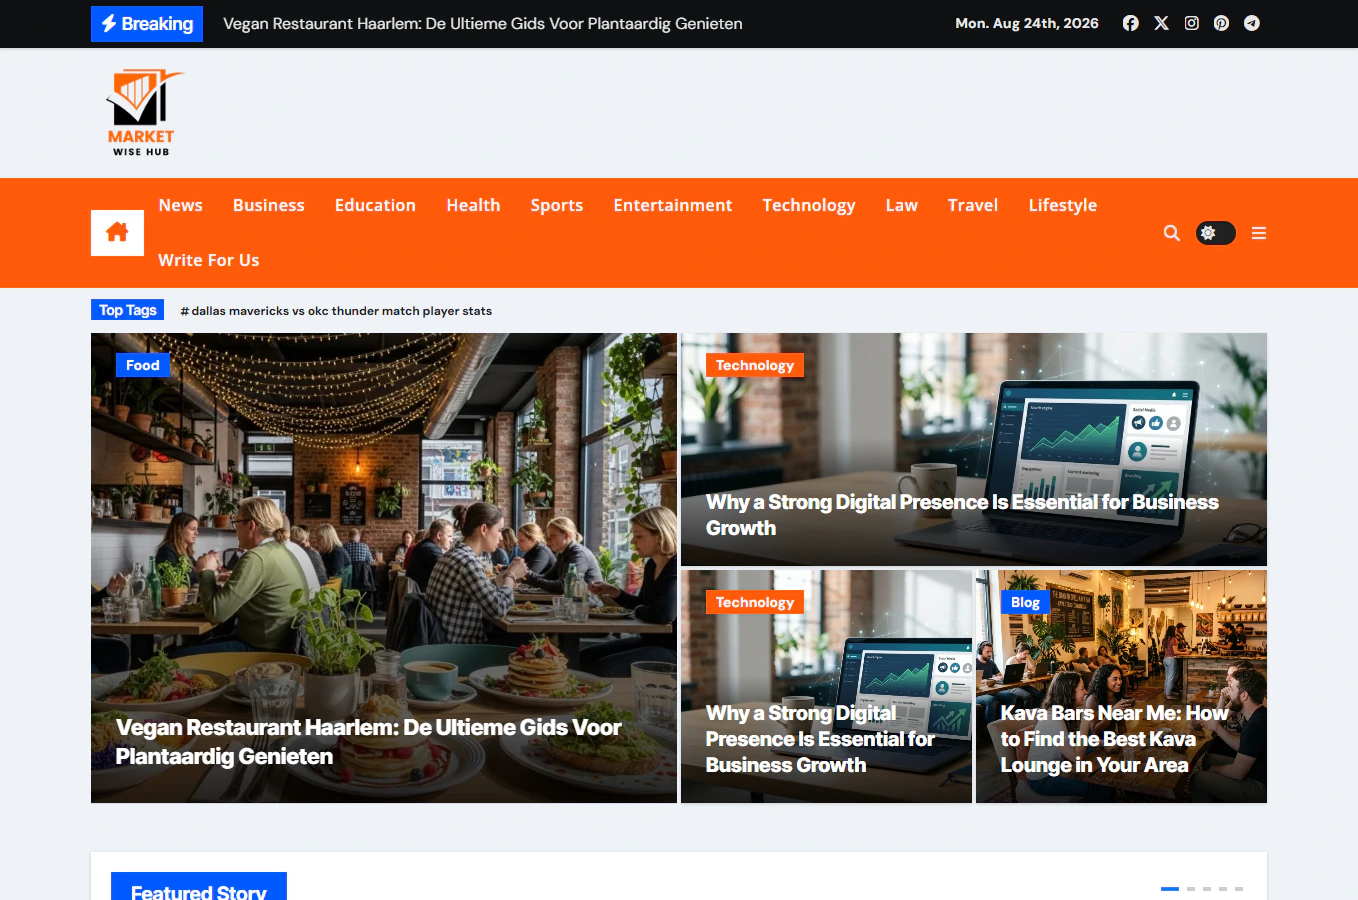This screenshot has height=900, width=1358.
Task: Click the Featured Story heading tab
Action: tap(199, 886)
